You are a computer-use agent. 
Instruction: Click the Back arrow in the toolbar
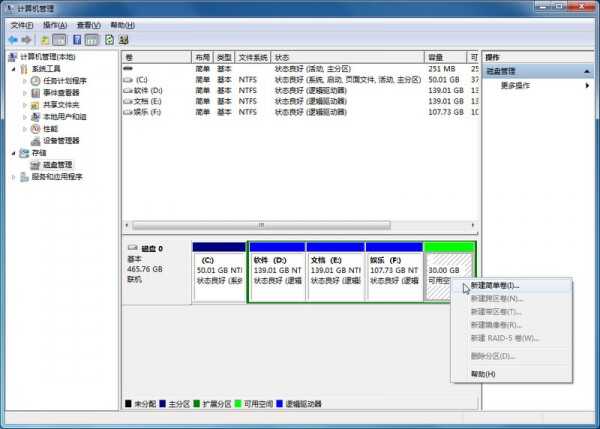(12, 39)
